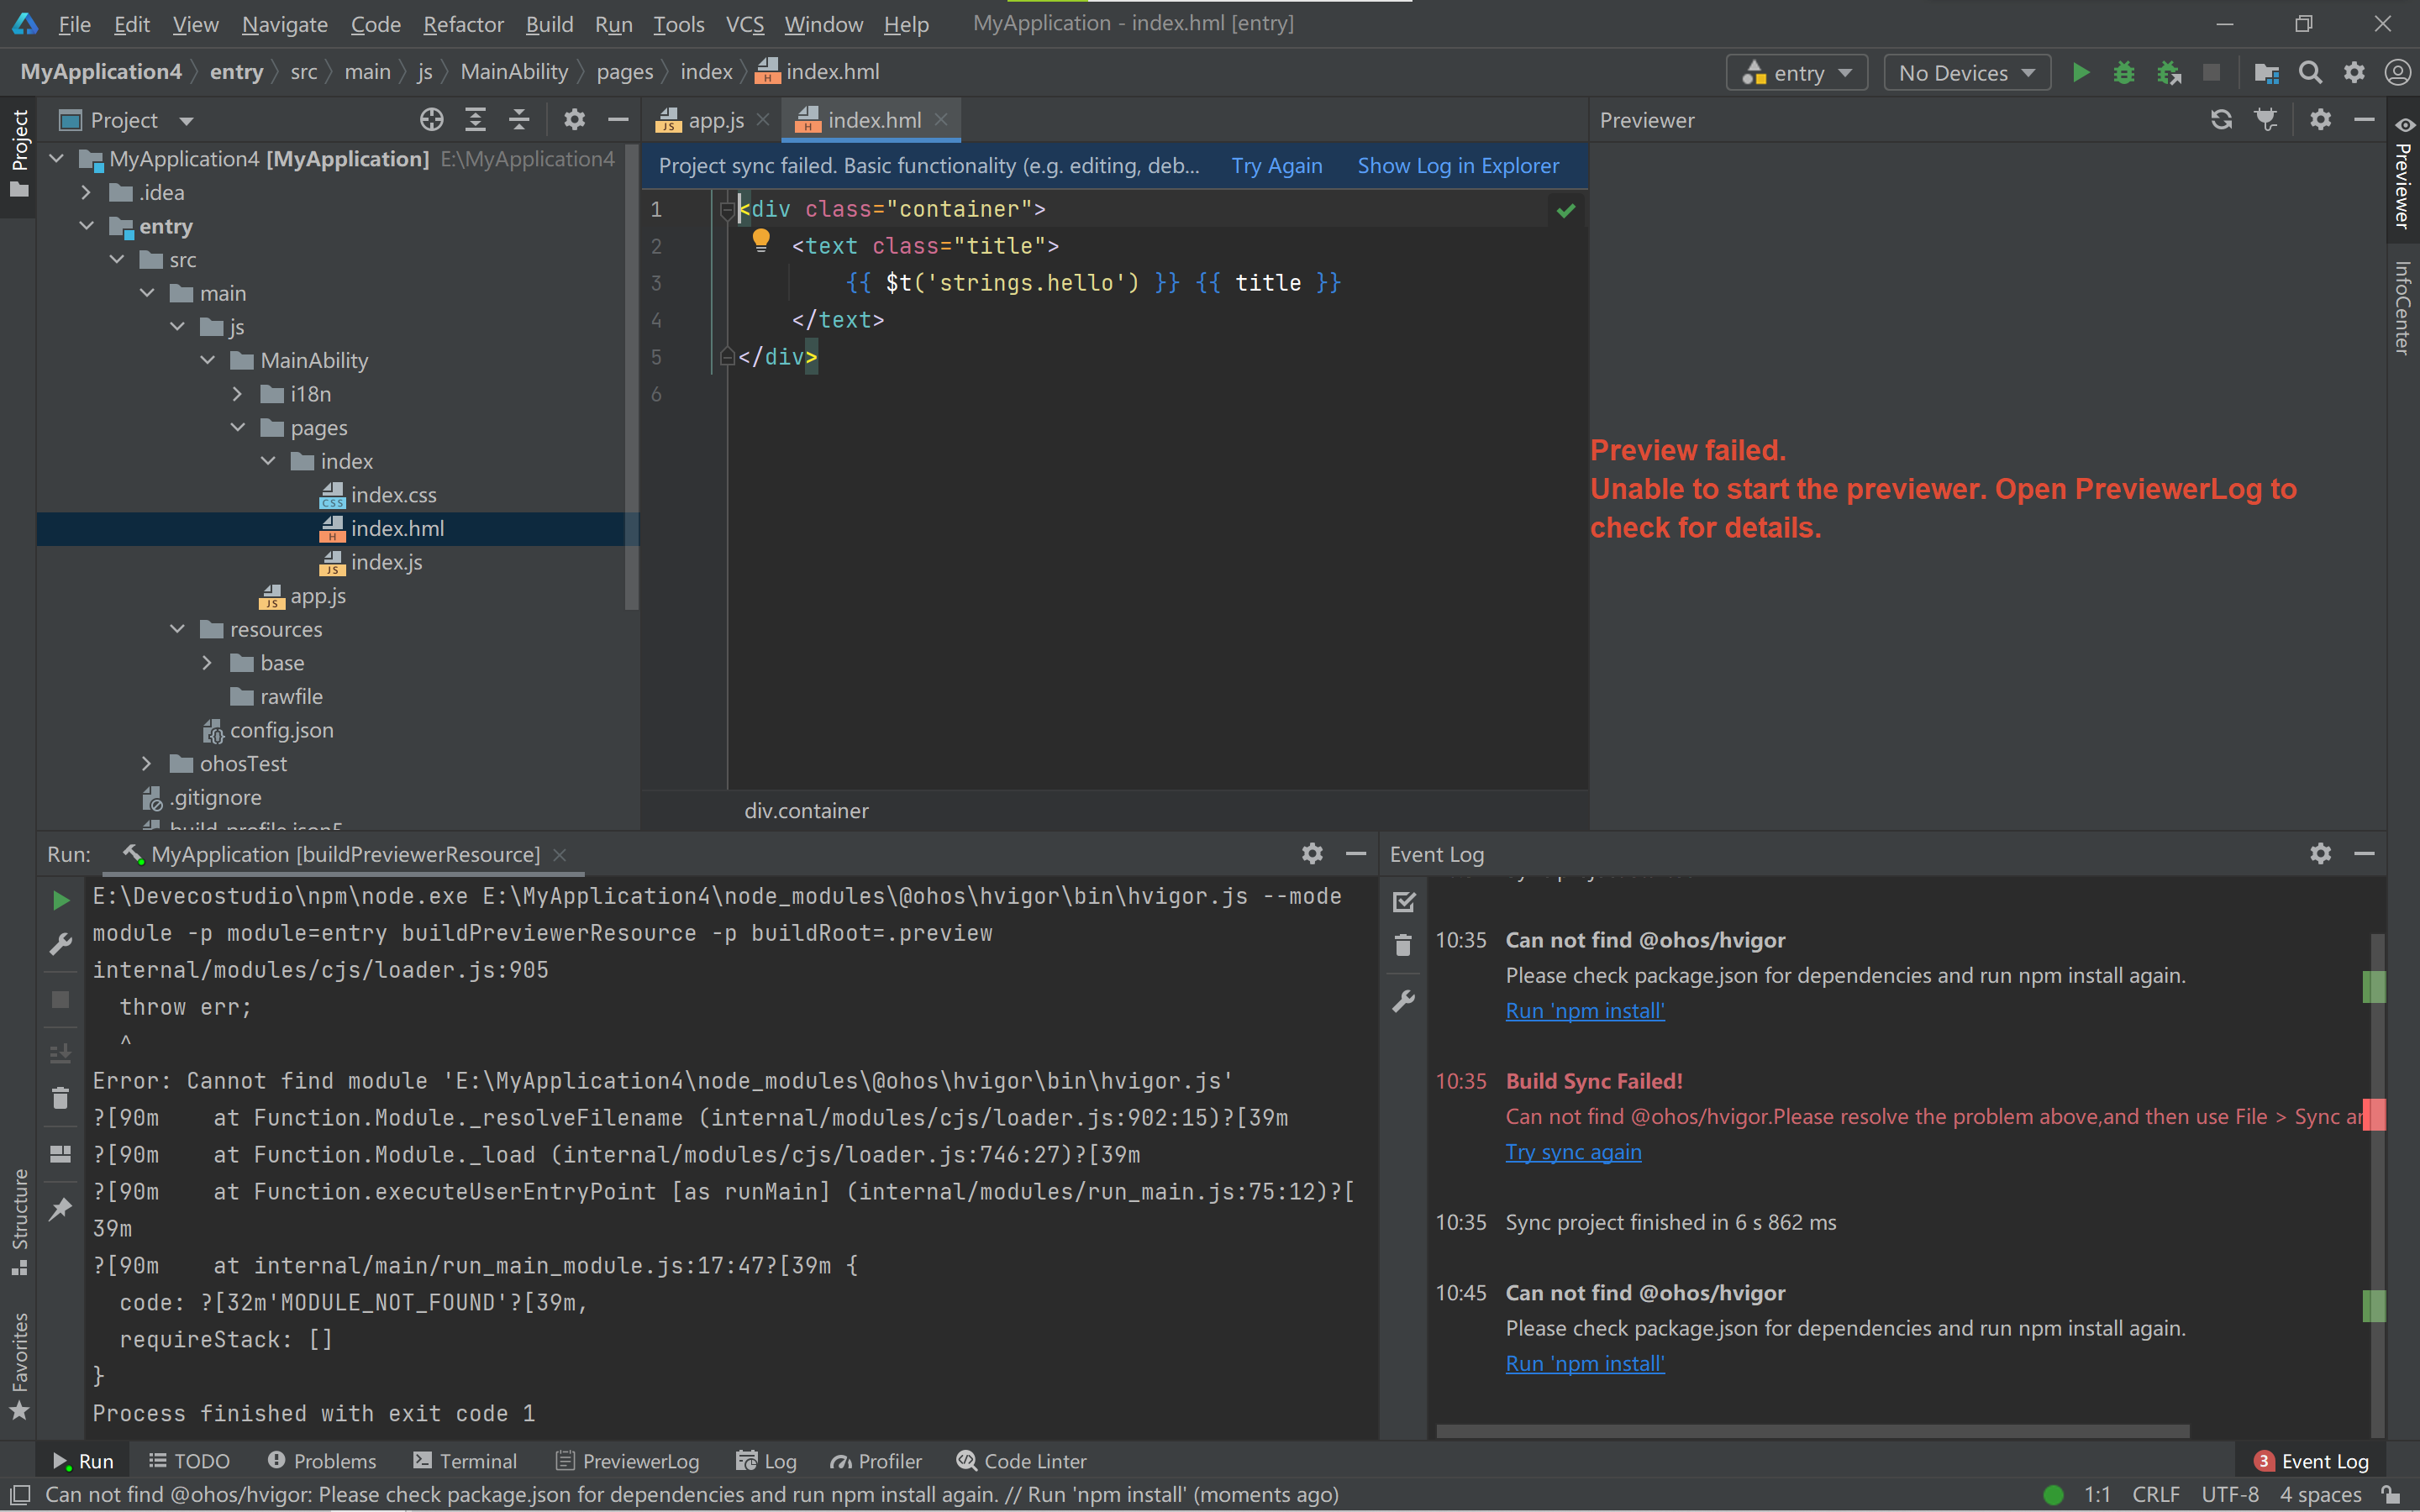Open Search Everywhere magnifier icon
The width and height of the screenshot is (2420, 1512).
click(2310, 73)
